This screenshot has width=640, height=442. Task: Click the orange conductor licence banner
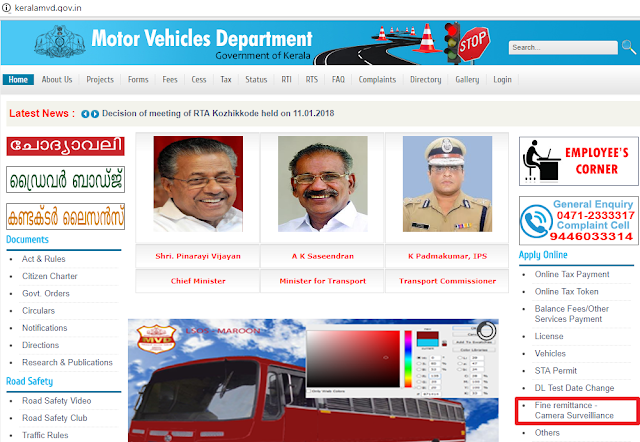65,217
